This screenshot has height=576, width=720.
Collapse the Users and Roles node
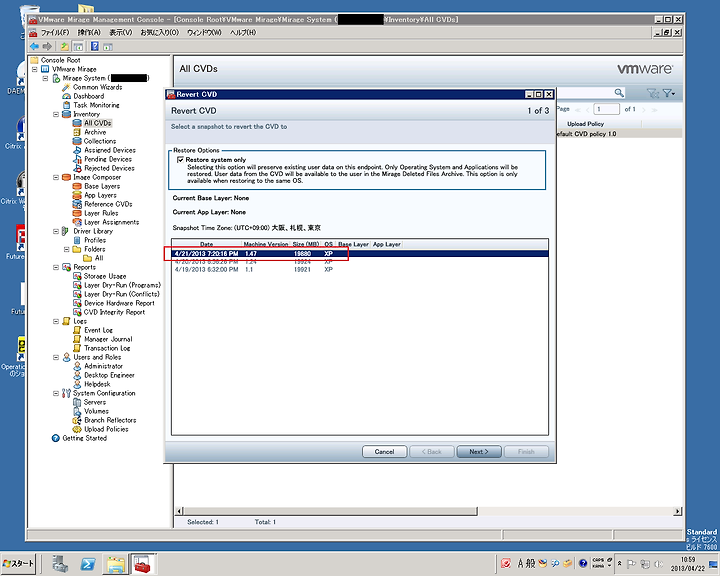click(56, 357)
